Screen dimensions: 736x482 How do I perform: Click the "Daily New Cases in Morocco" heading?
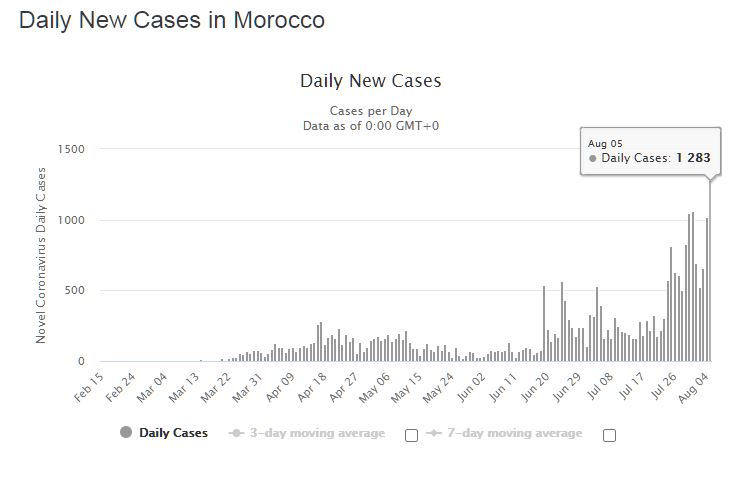tap(172, 20)
